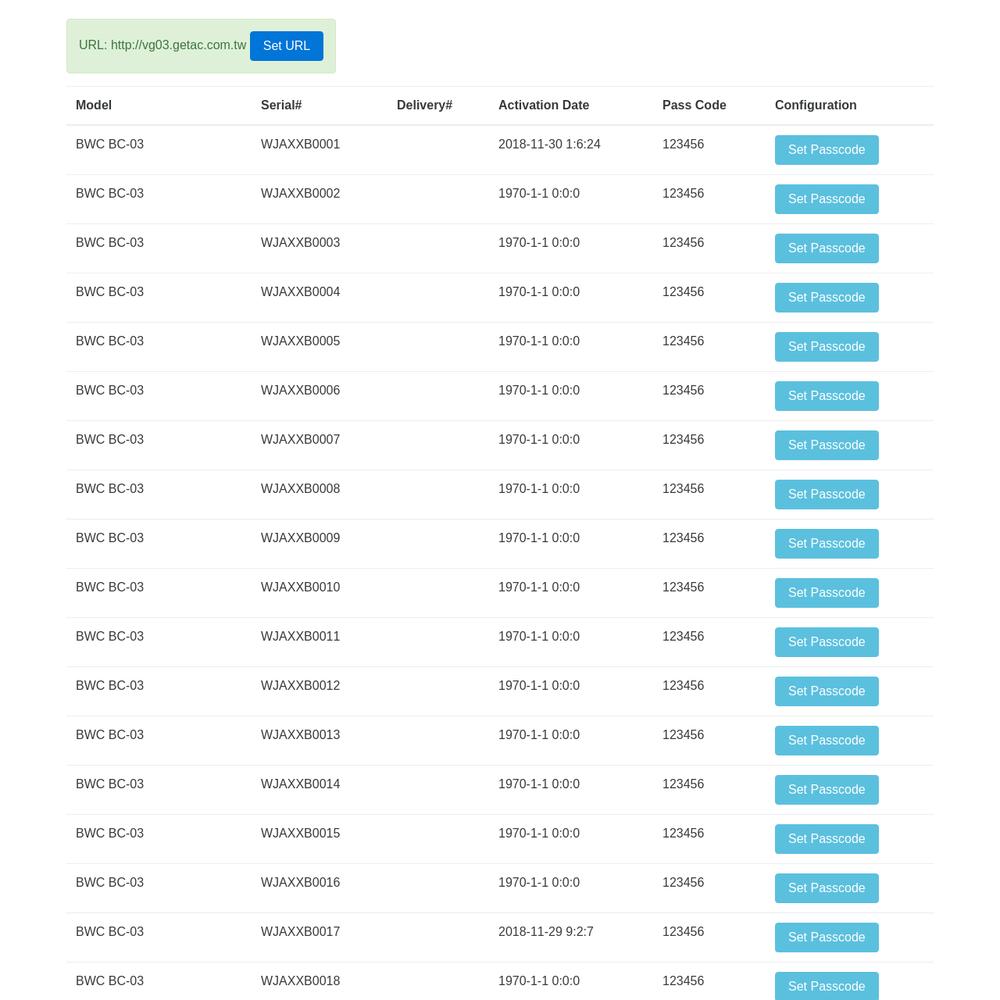The image size is (1000, 1000).
Task: Set Passcode for serial WJAXXB0003
Action: point(827,248)
